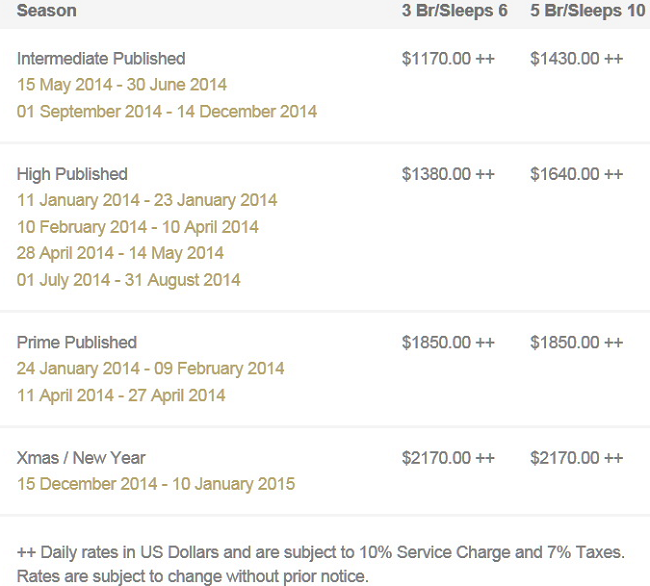The image size is (650, 586).
Task: Open 15 December 2014 - 10 January 2015 dates
Action: (156, 484)
